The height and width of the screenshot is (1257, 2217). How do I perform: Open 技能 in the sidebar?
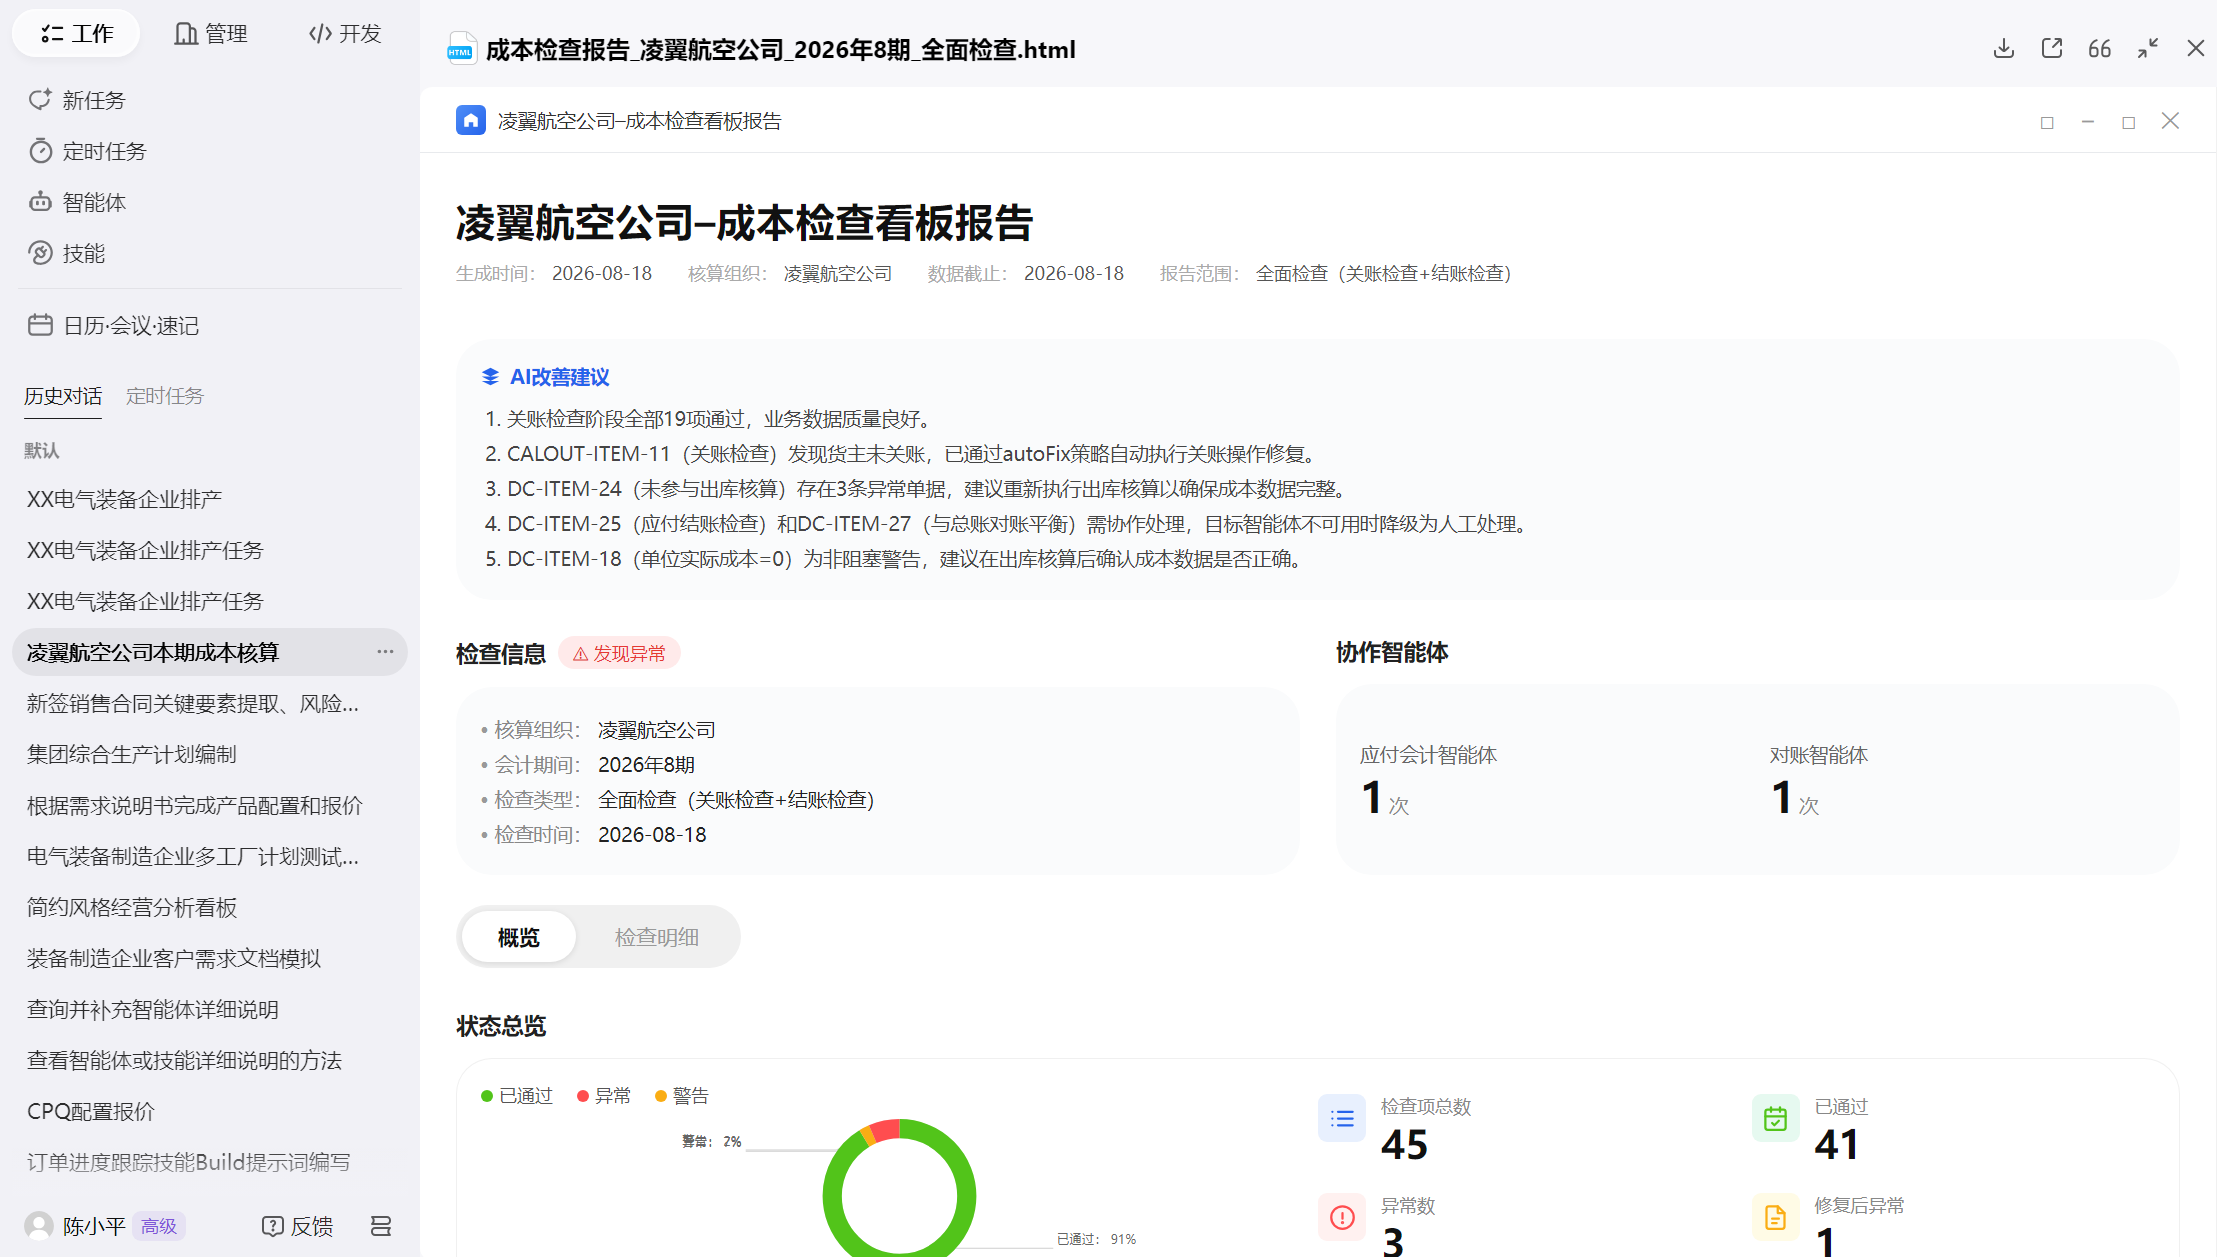coord(68,253)
